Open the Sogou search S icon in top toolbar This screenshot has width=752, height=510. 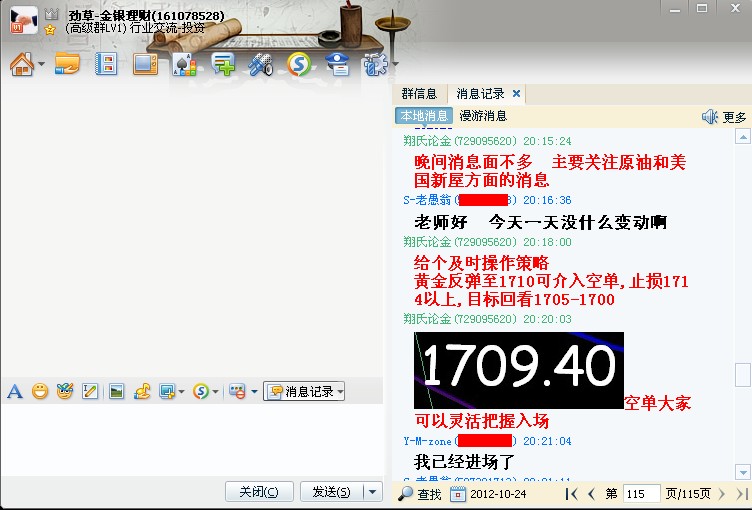pos(298,66)
